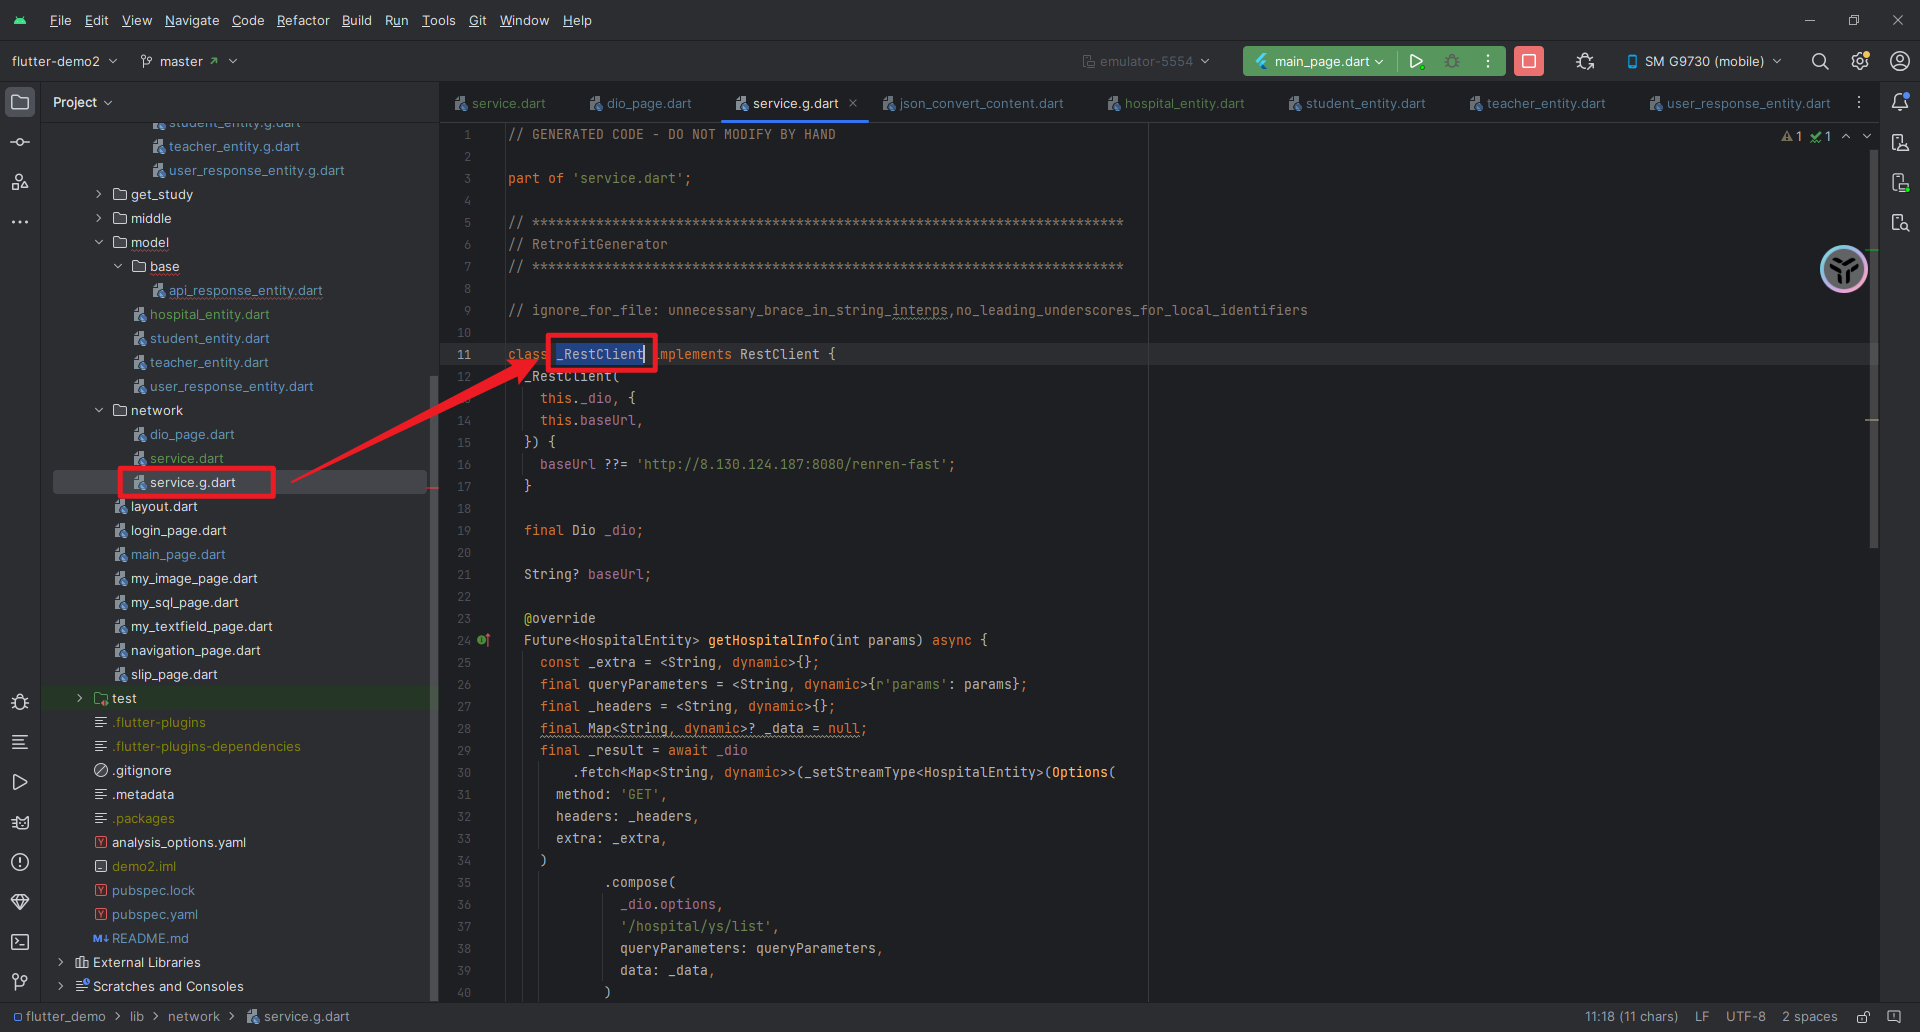Open pubspec.yaml in project tree
Viewport: 1920px width, 1032px height.
154,914
